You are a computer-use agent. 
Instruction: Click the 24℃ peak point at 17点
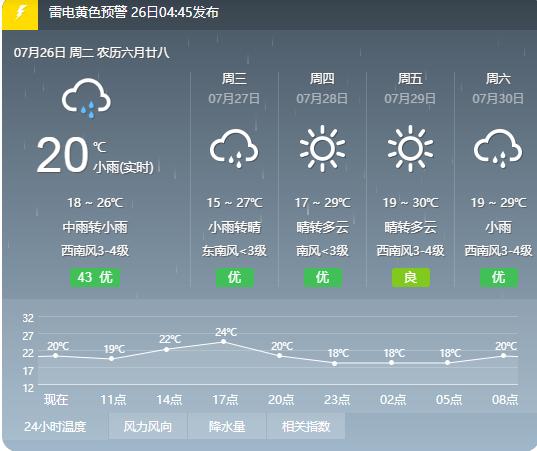coord(223,341)
